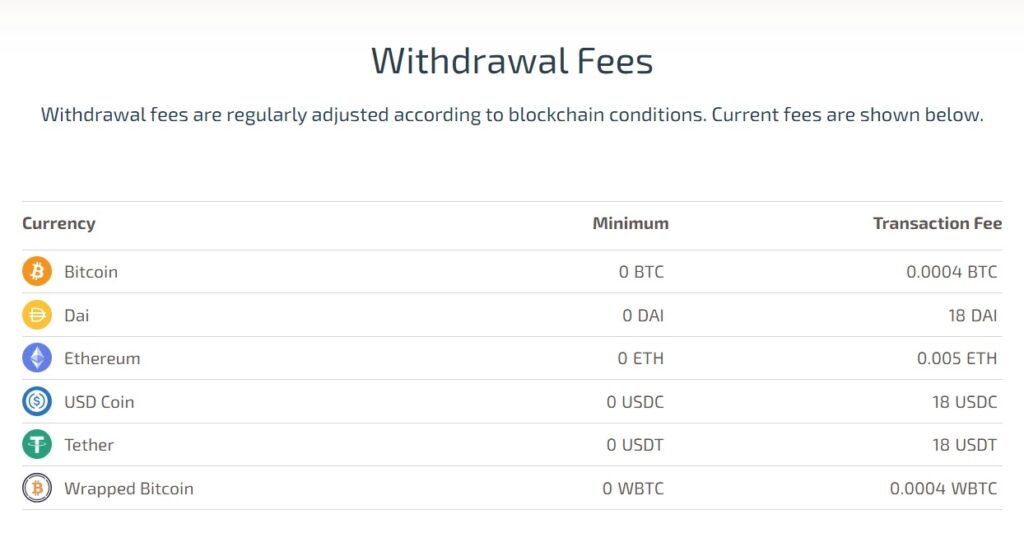Viewport: 1024px width, 538px height.
Task: Click the purple Ethereum diamond icon
Action: [x=37, y=358]
